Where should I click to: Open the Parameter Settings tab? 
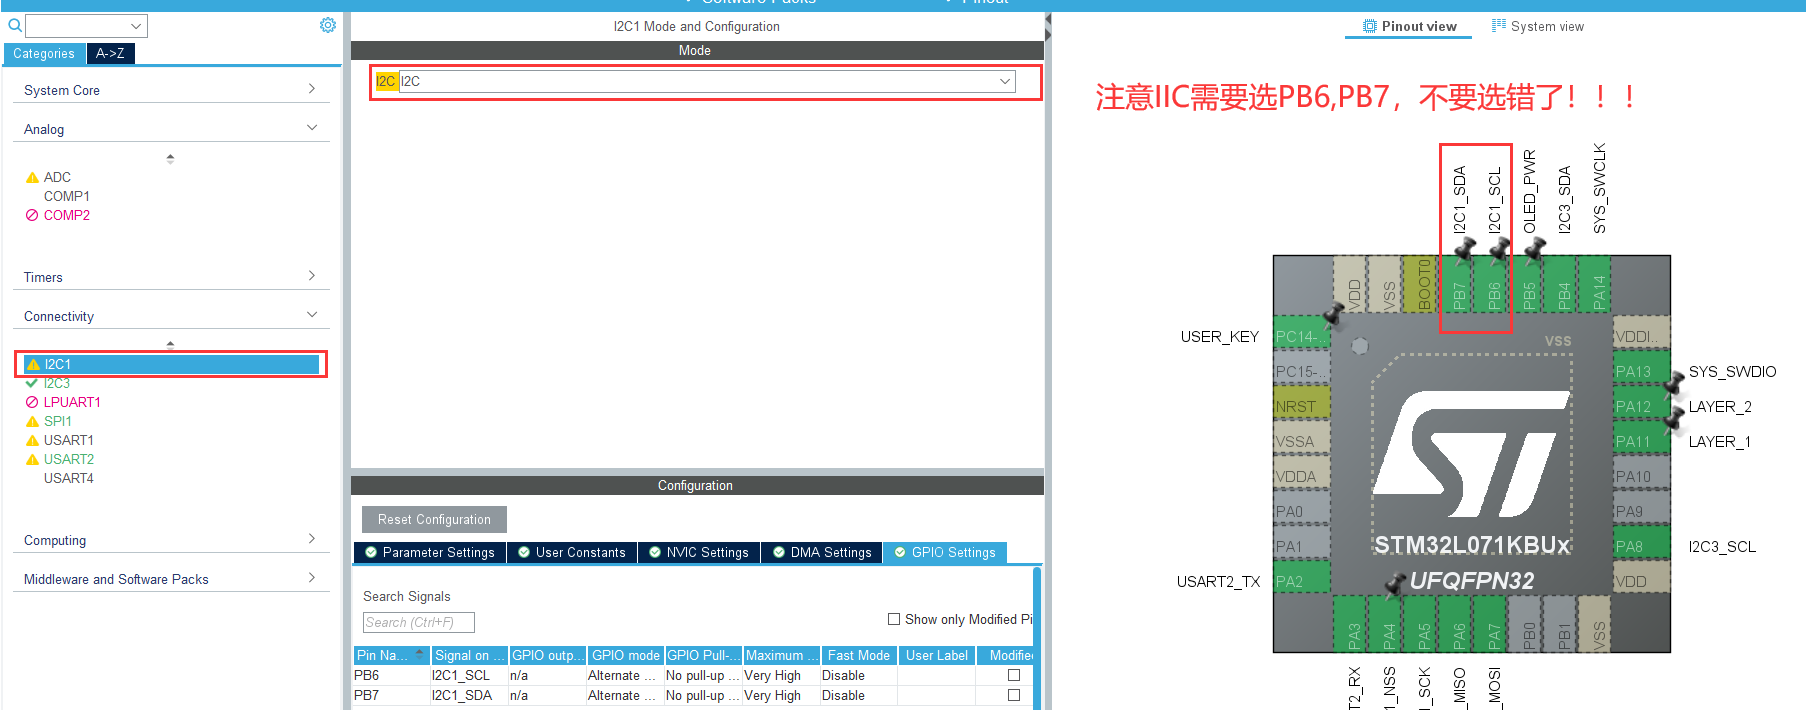pos(430,552)
